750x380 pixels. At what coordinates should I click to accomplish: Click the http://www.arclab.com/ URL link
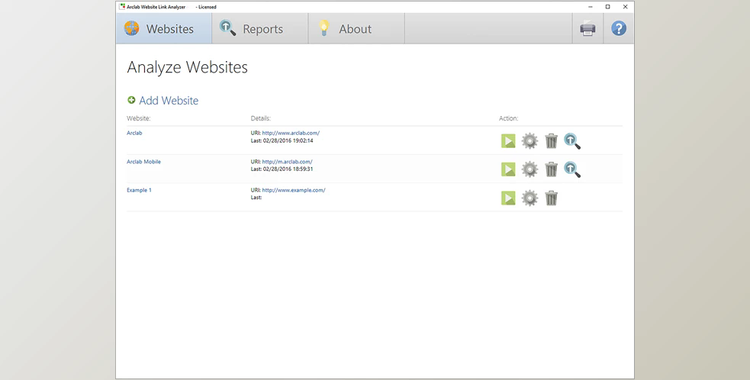291,133
